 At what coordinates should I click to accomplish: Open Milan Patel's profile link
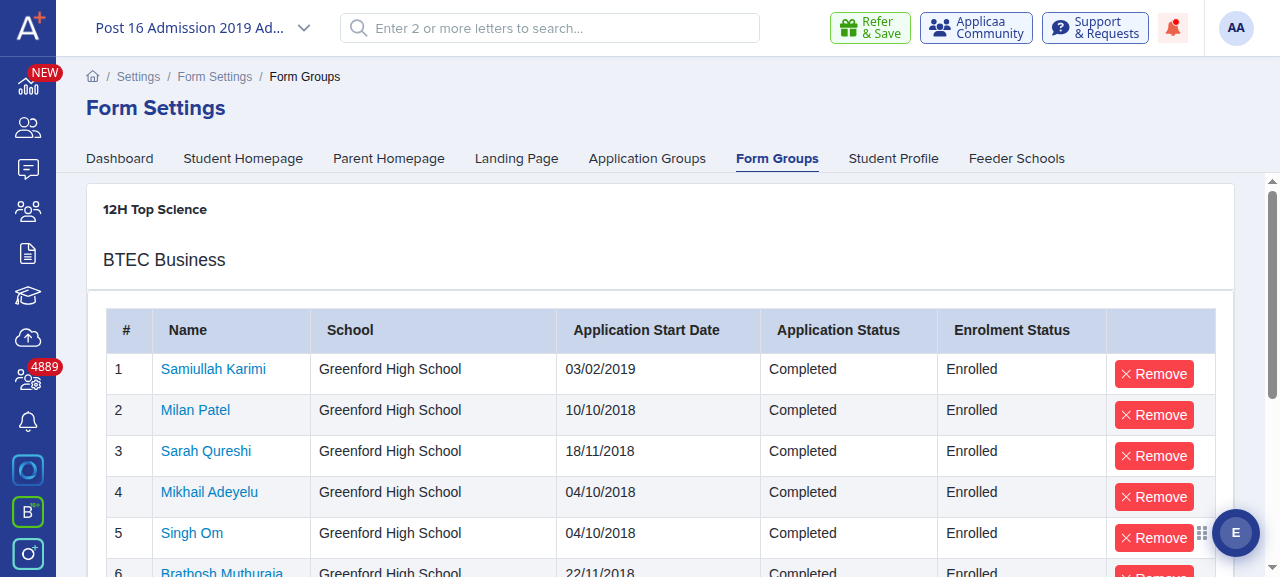click(196, 410)
